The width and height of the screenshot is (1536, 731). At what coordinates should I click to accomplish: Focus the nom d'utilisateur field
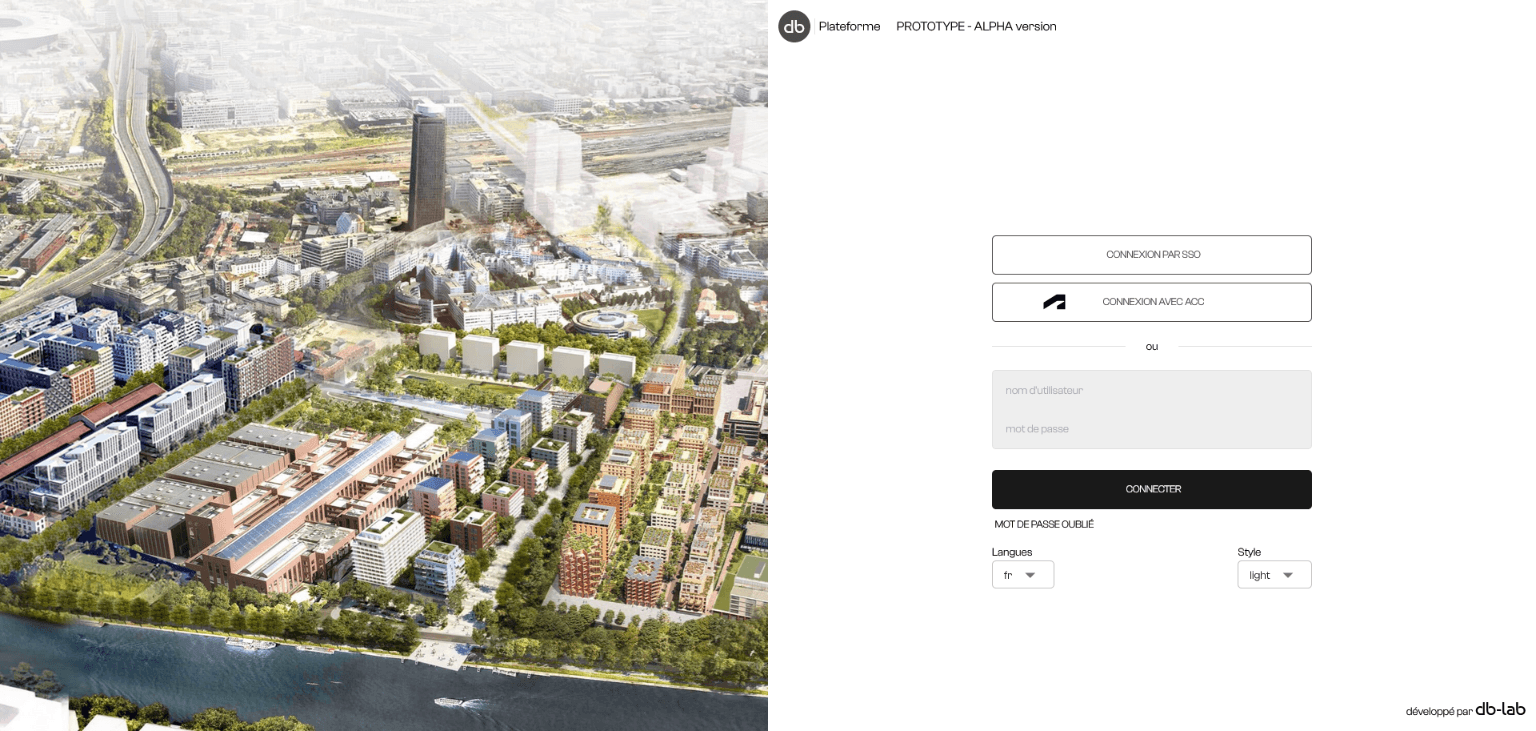coord(1151,390)
